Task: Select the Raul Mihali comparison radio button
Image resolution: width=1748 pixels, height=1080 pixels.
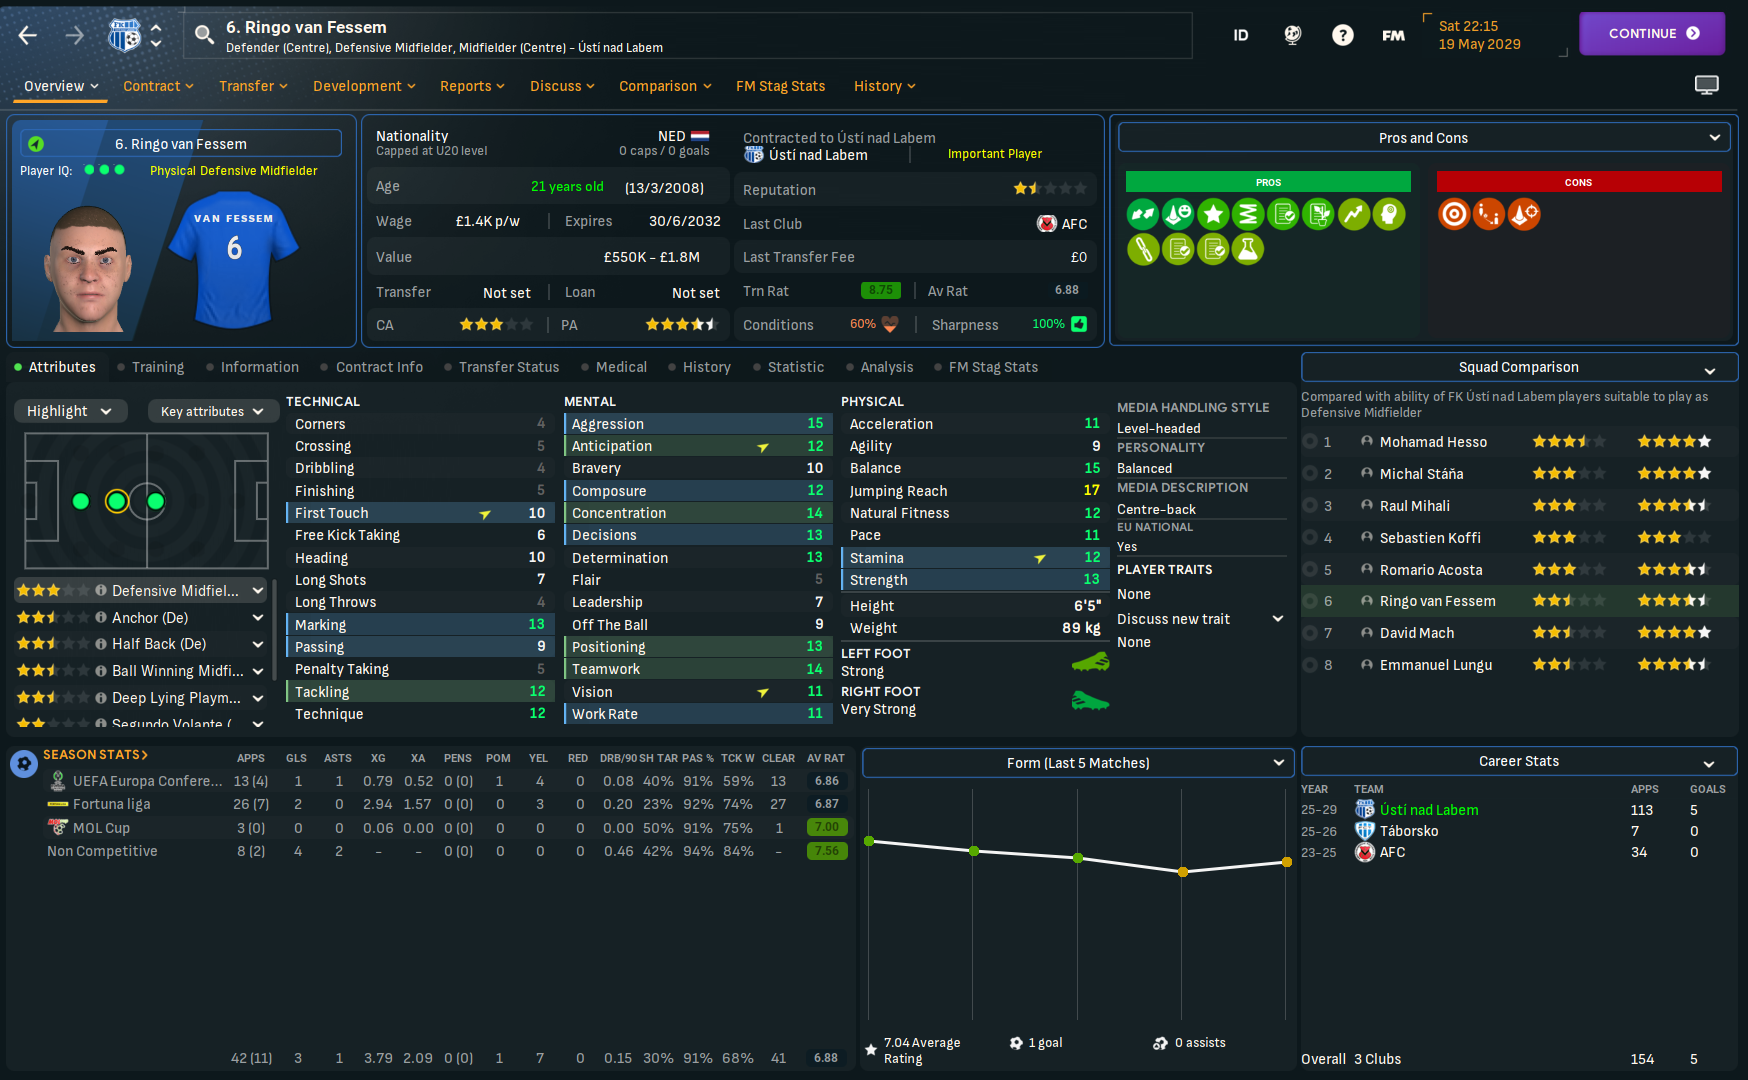Action: 1310,506
